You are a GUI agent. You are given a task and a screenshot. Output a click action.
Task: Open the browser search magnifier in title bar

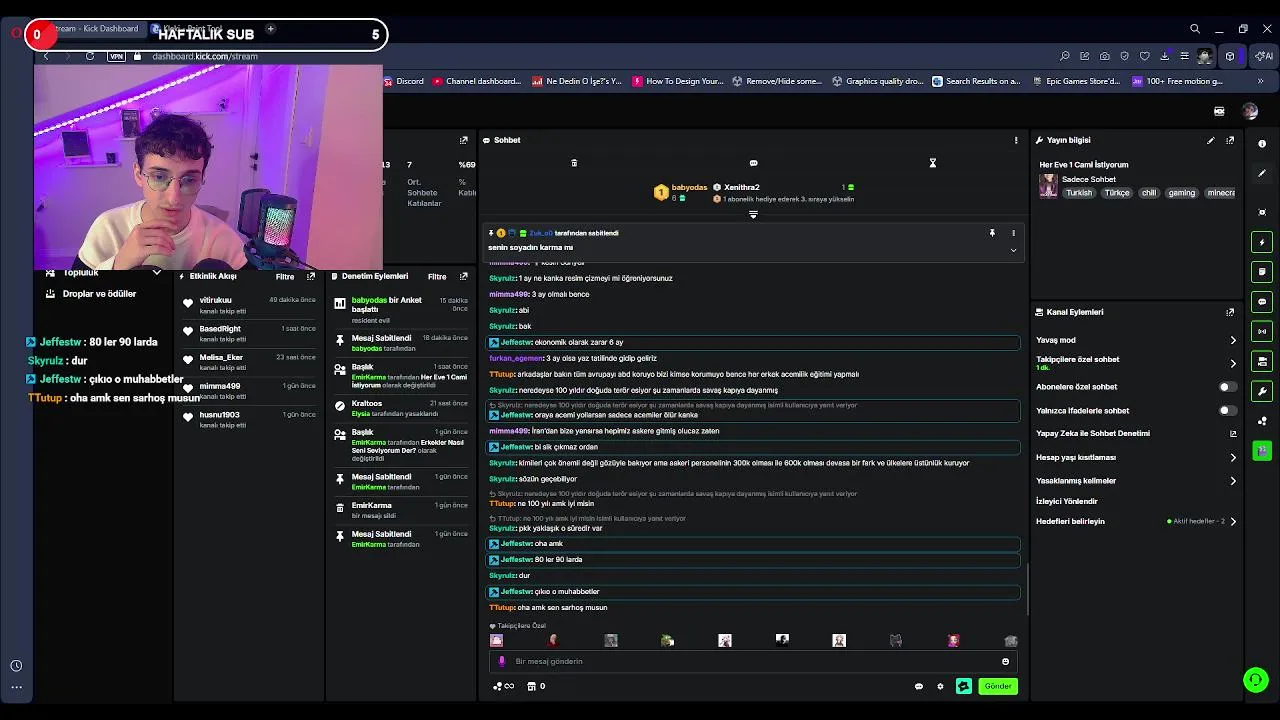[1195, 29]
